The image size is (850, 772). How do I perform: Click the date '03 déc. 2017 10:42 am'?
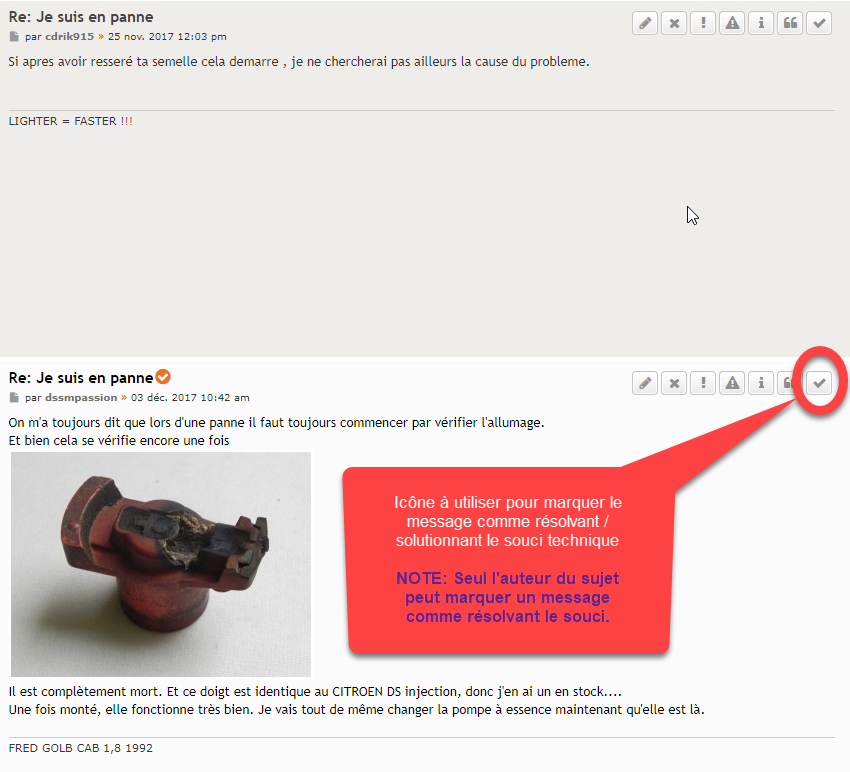click(x=190, y=397)
